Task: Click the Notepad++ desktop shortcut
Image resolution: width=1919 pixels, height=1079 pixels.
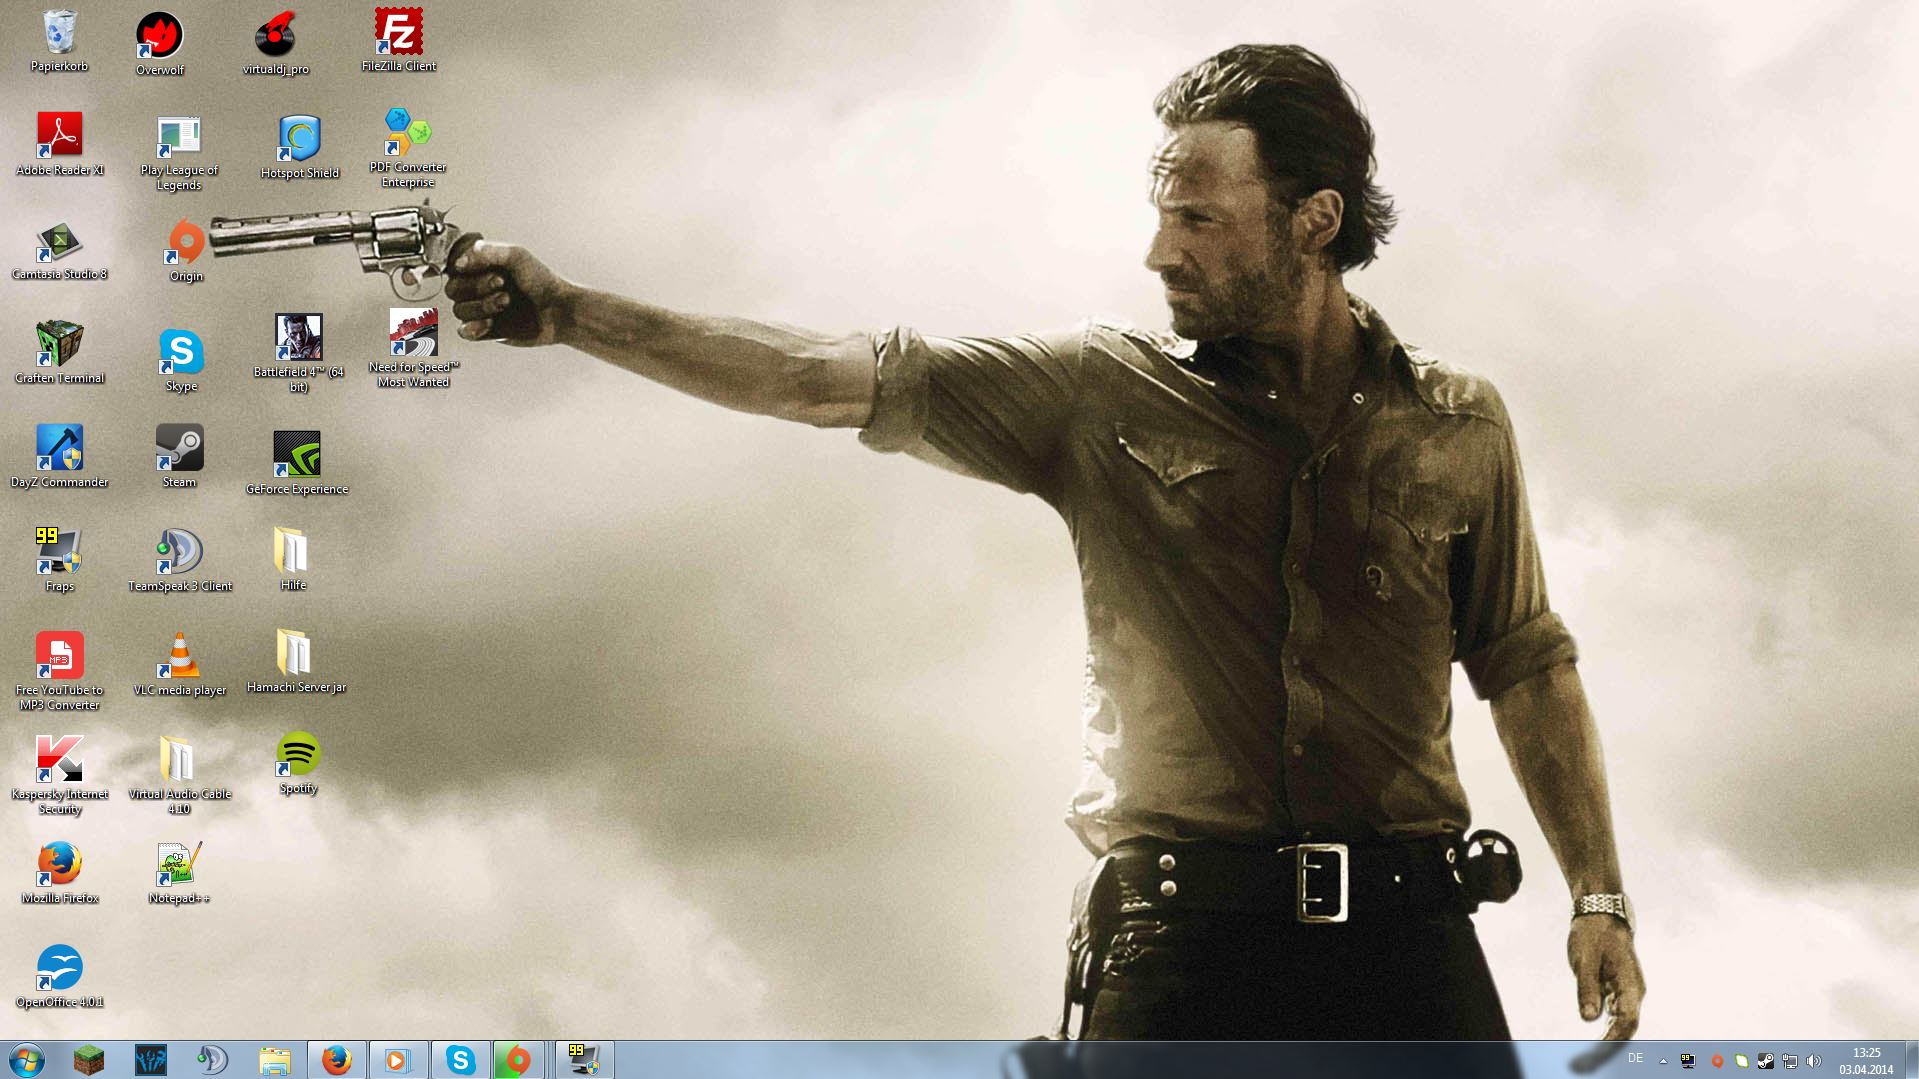Action: 179,865
